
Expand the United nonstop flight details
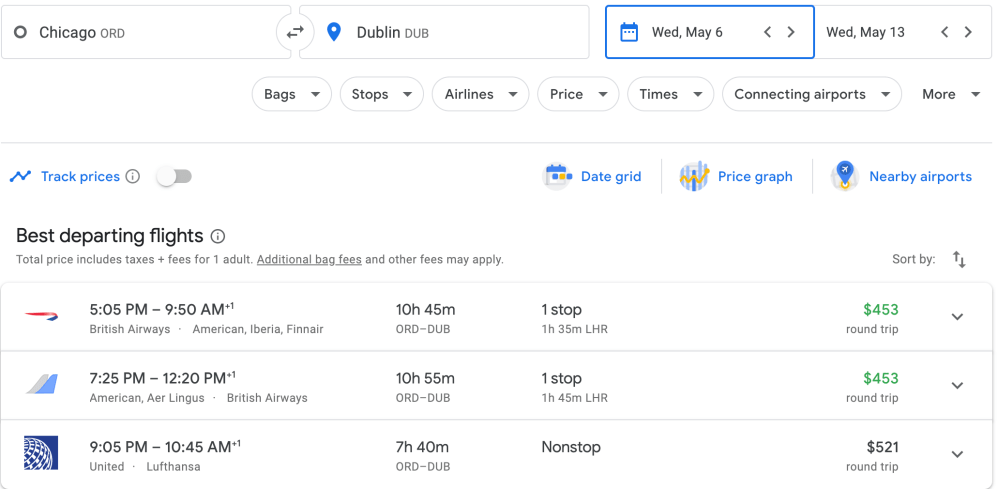pyautogui.click(x=957, y=454)
